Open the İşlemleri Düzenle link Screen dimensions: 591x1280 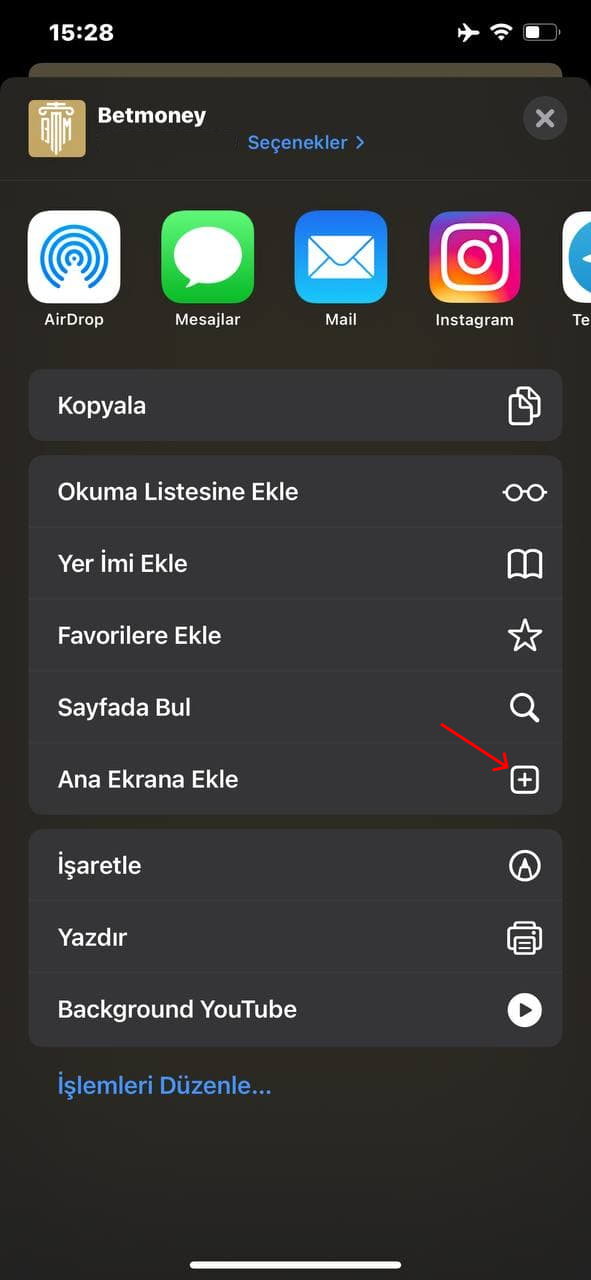(165, 1085)
